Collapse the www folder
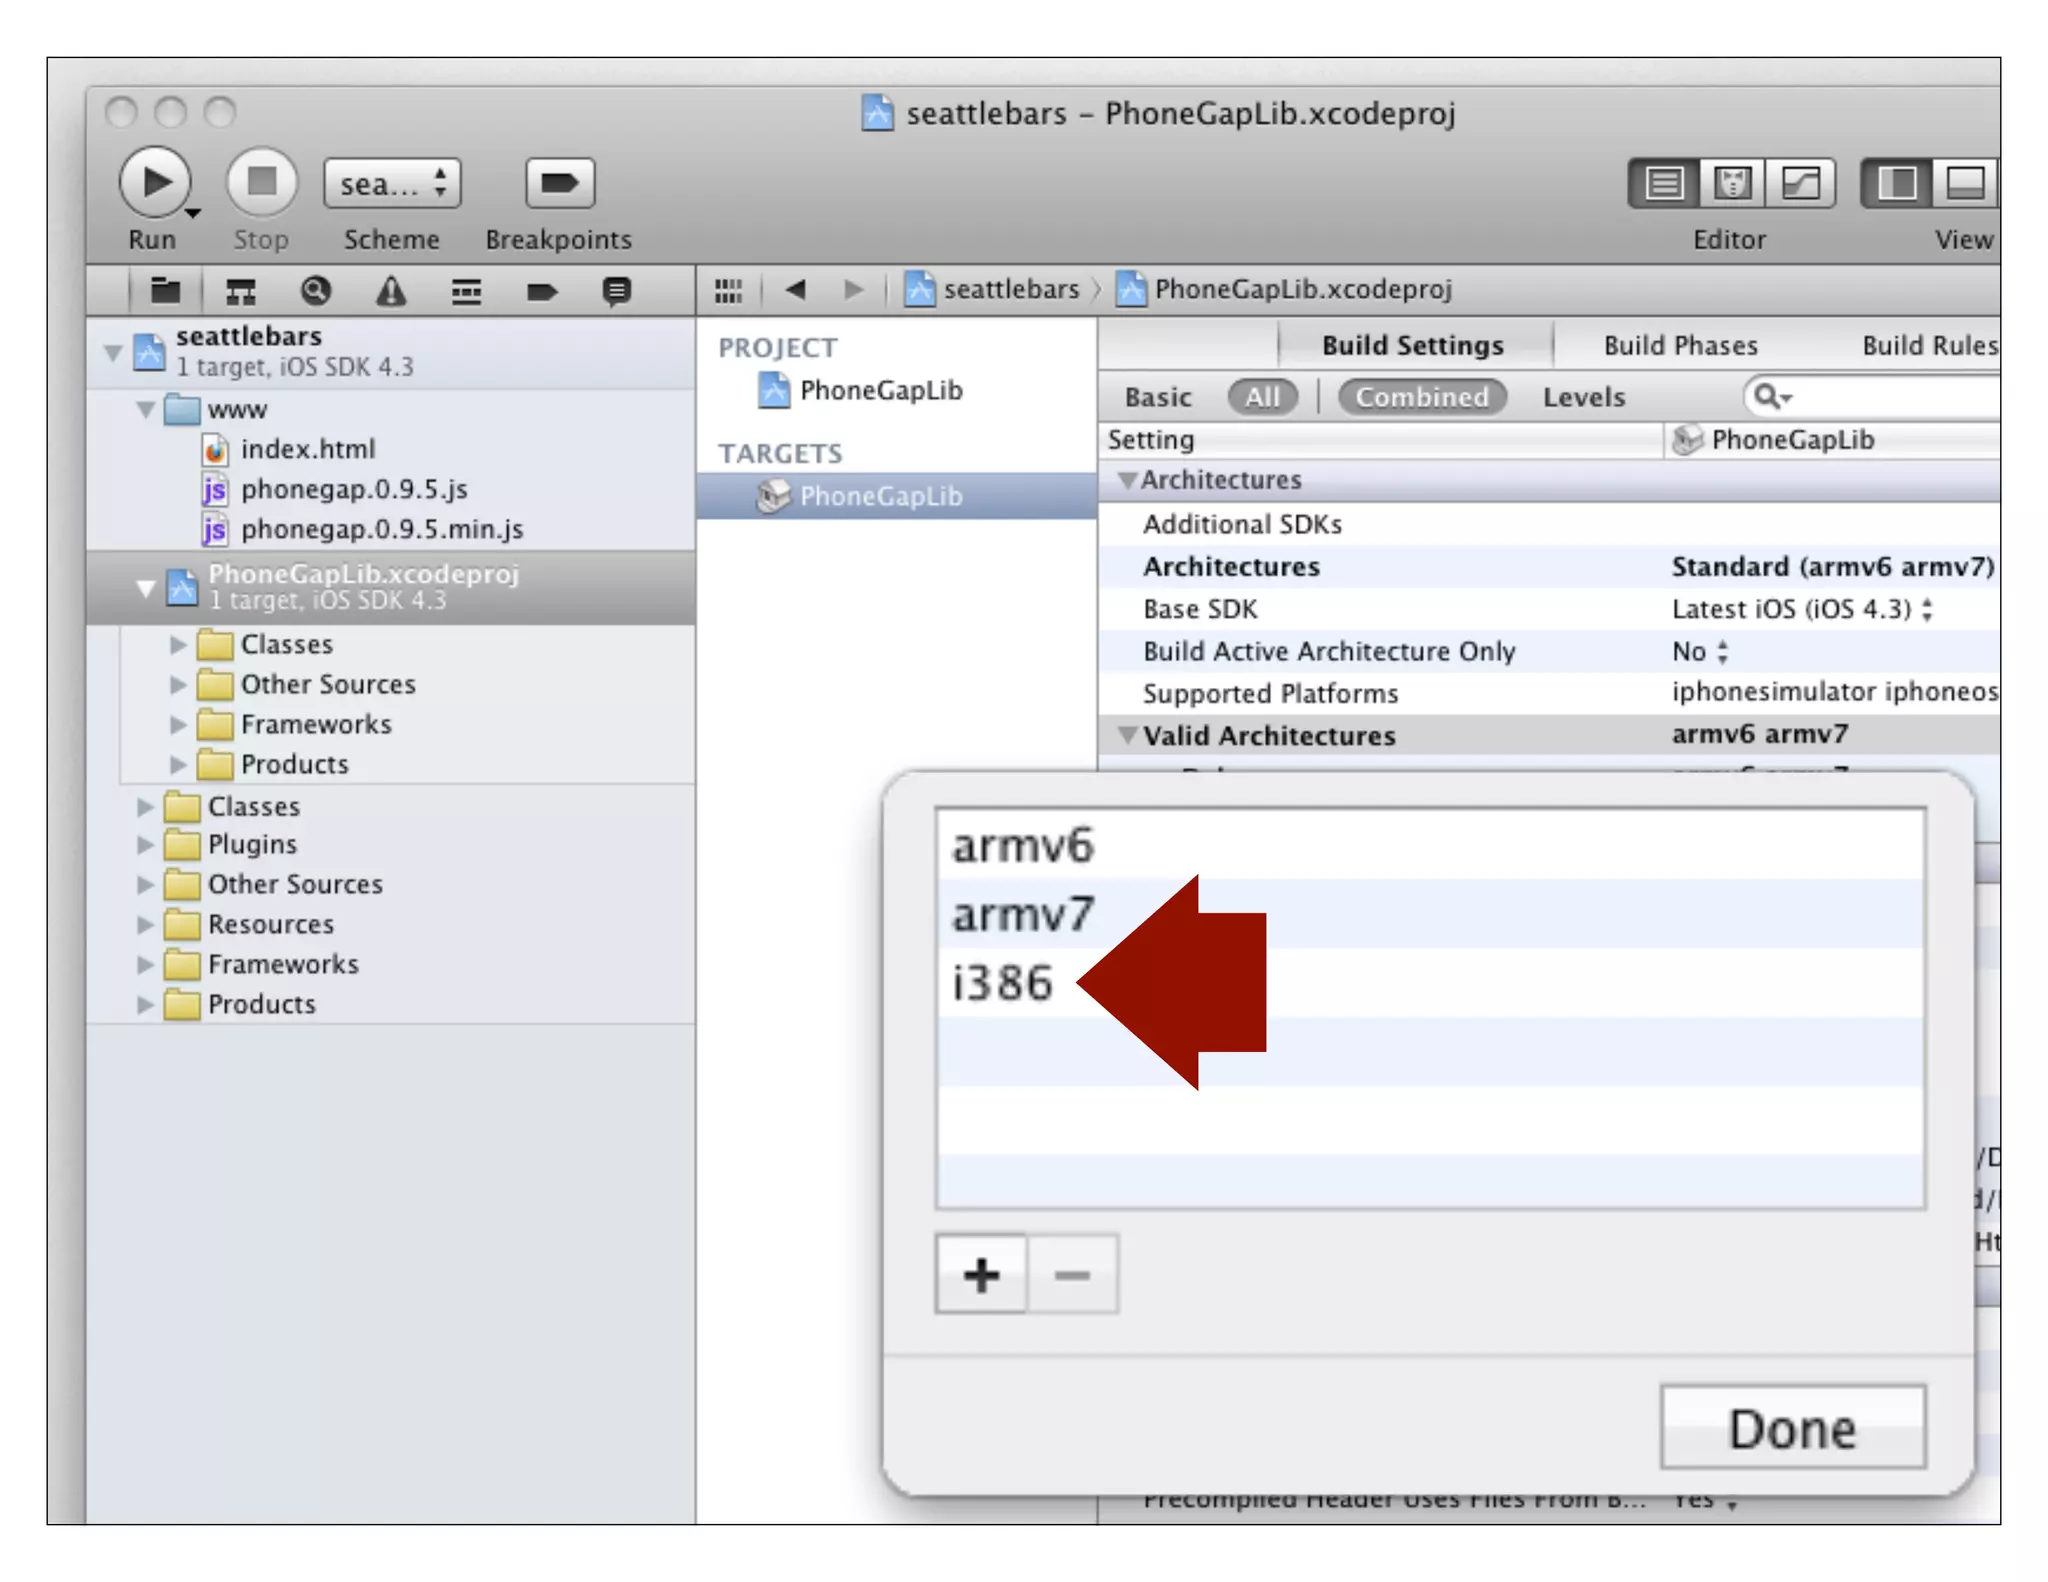This screenshot has height=1582, width=2048. [x=146, y=409]
